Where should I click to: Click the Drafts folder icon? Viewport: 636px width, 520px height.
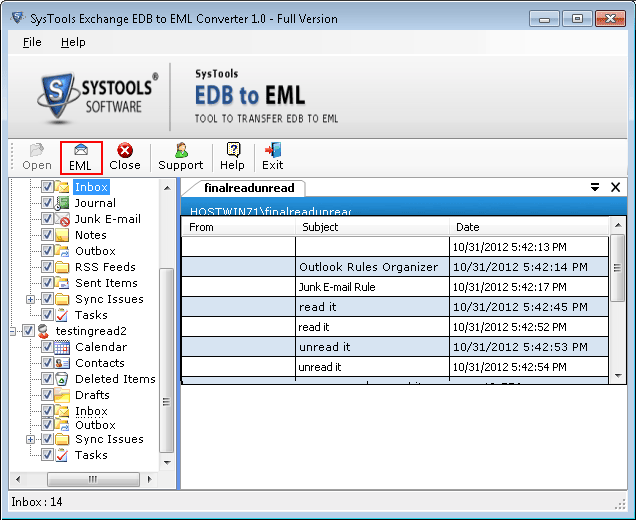click(62, 395)
